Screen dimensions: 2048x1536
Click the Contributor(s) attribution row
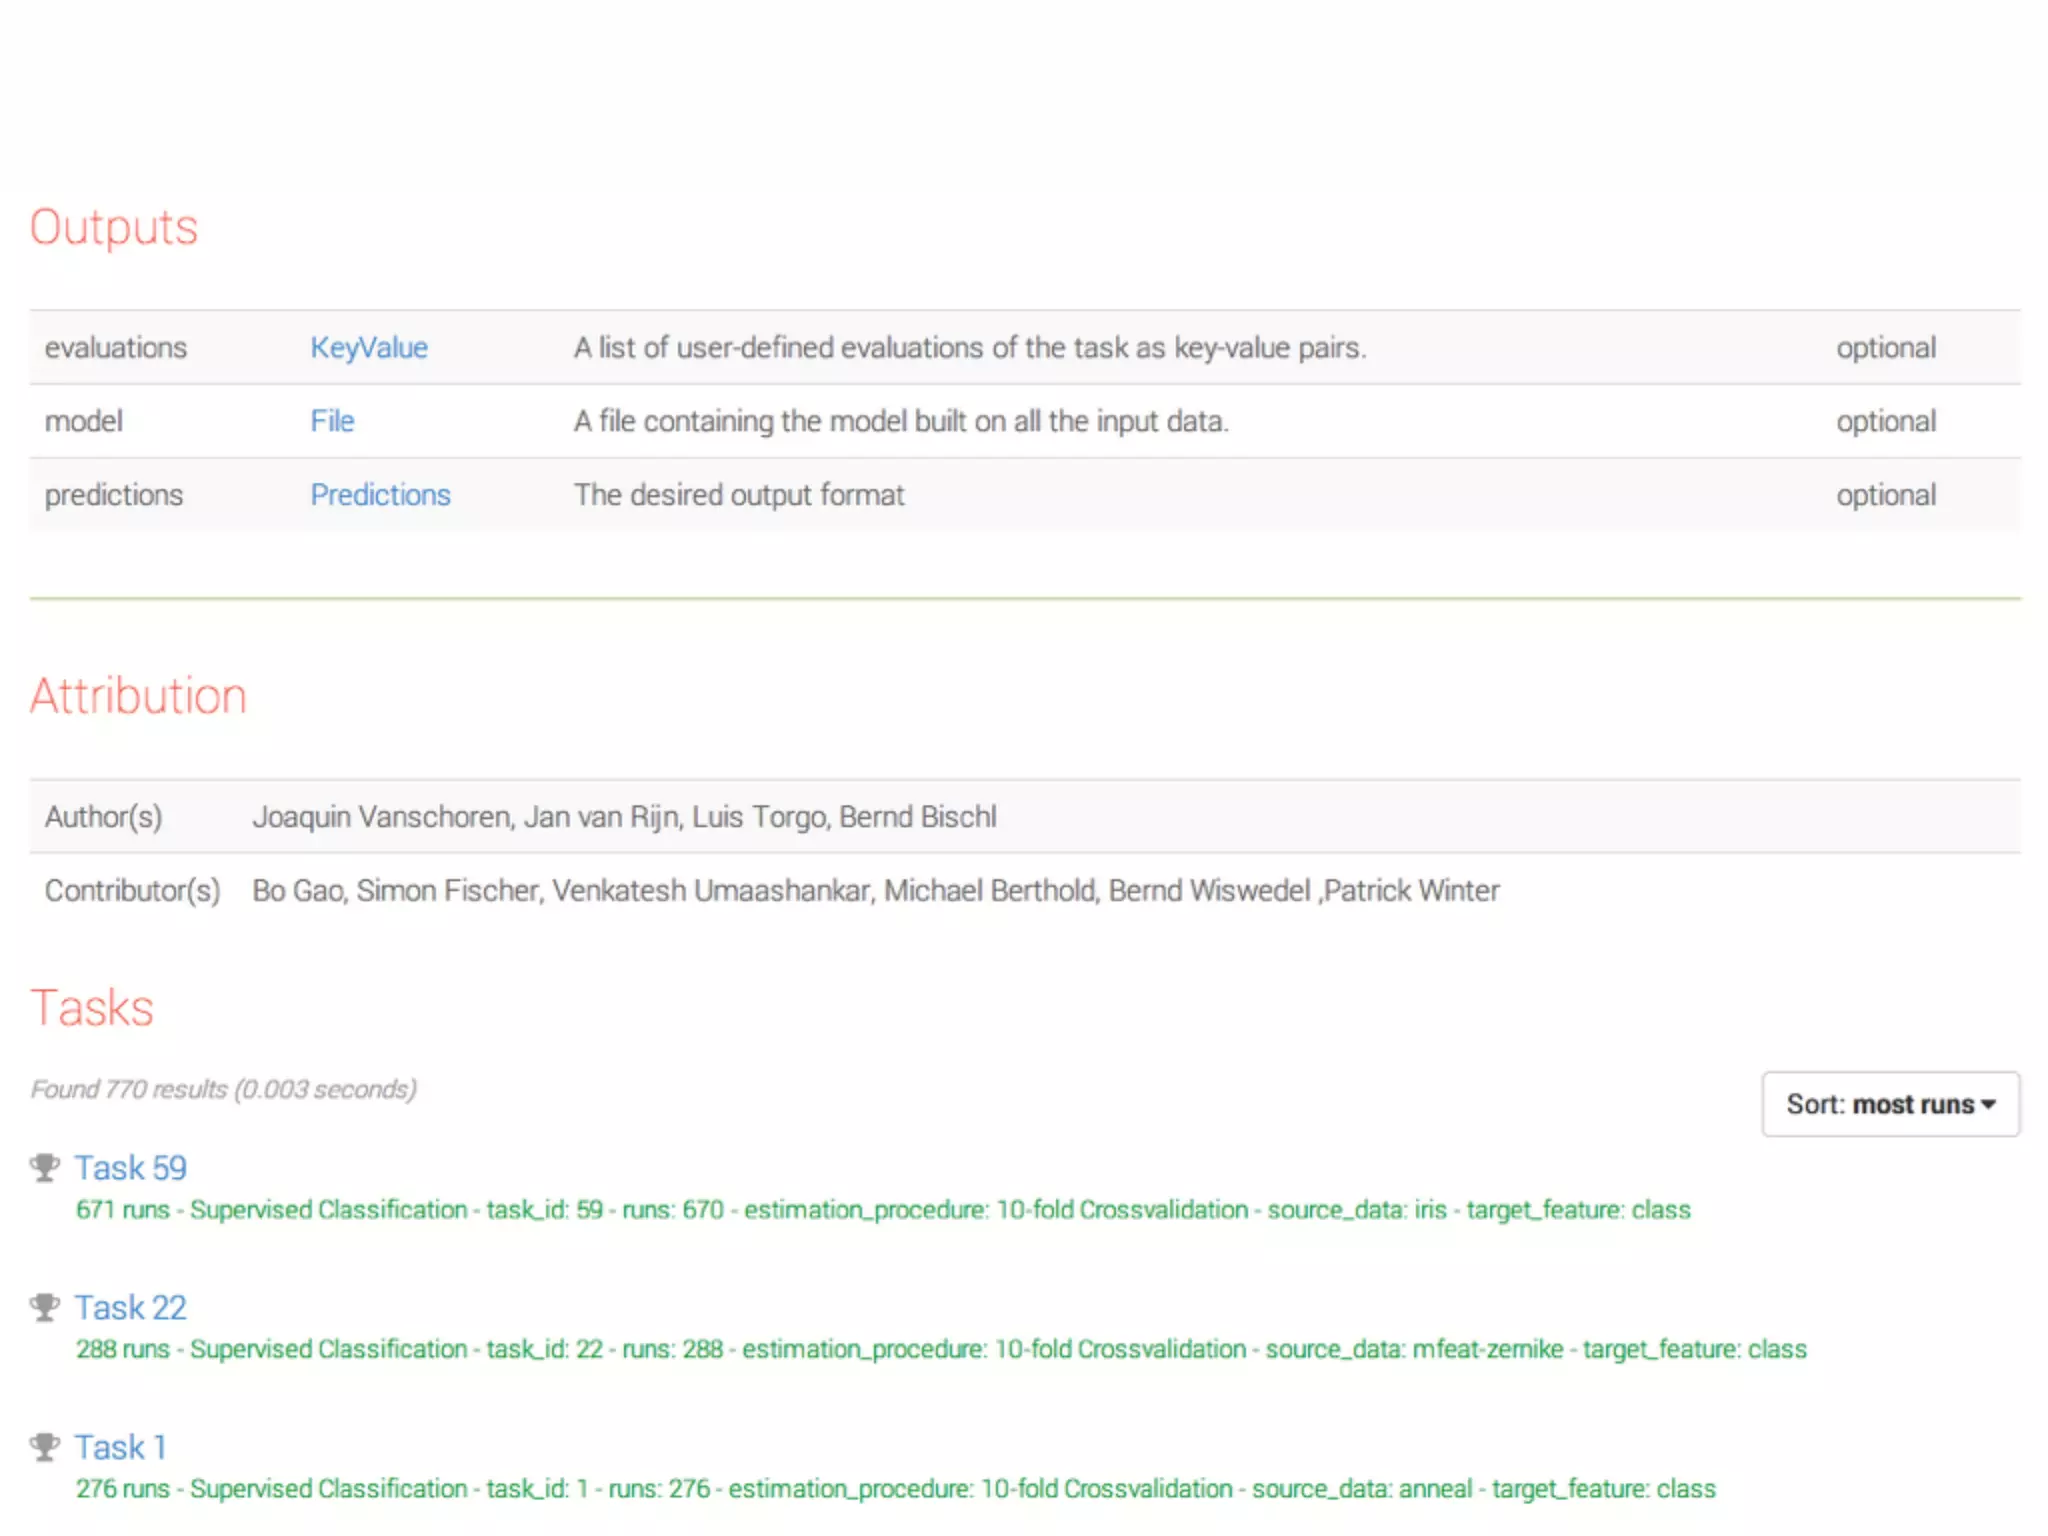point(132,890)
